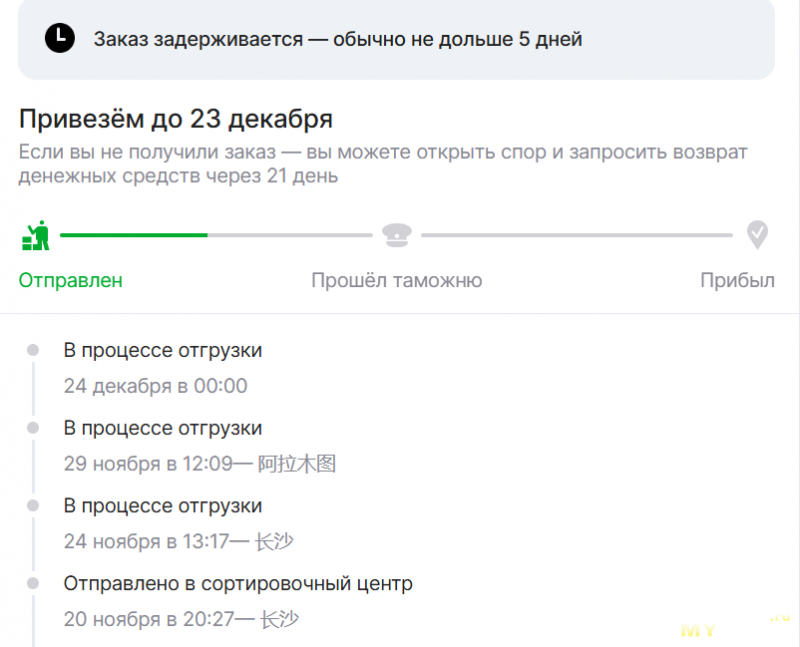
Task: Click the green shipped parcel icon
Action: pos(36,236)
